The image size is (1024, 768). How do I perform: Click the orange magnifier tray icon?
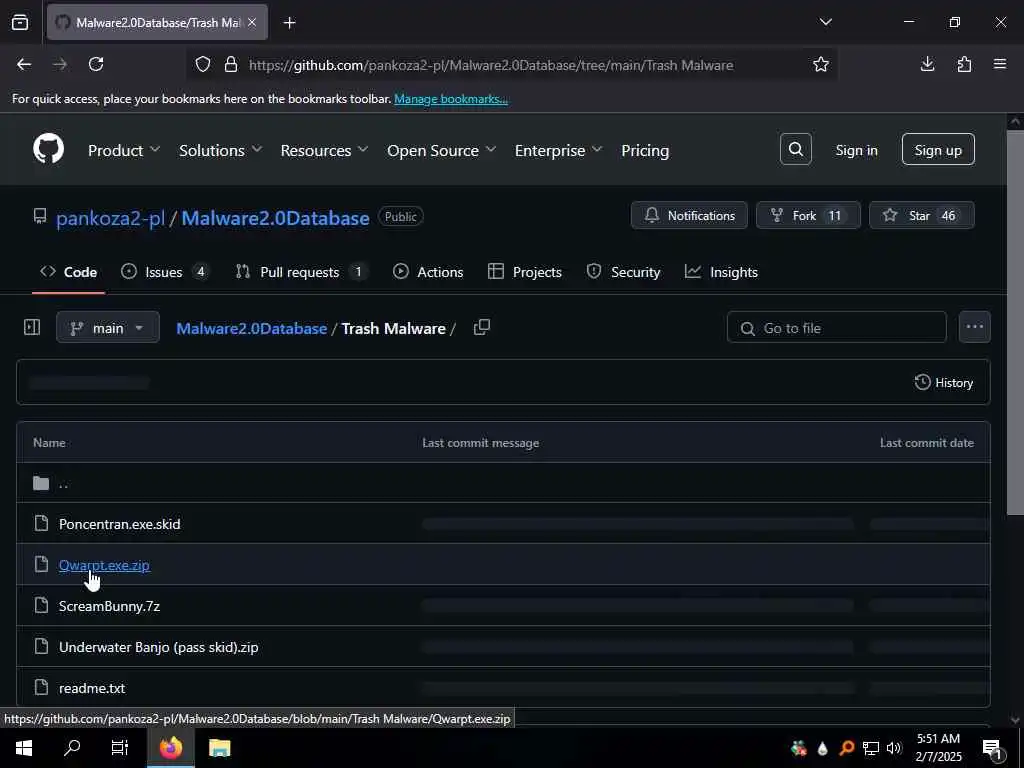846,748
